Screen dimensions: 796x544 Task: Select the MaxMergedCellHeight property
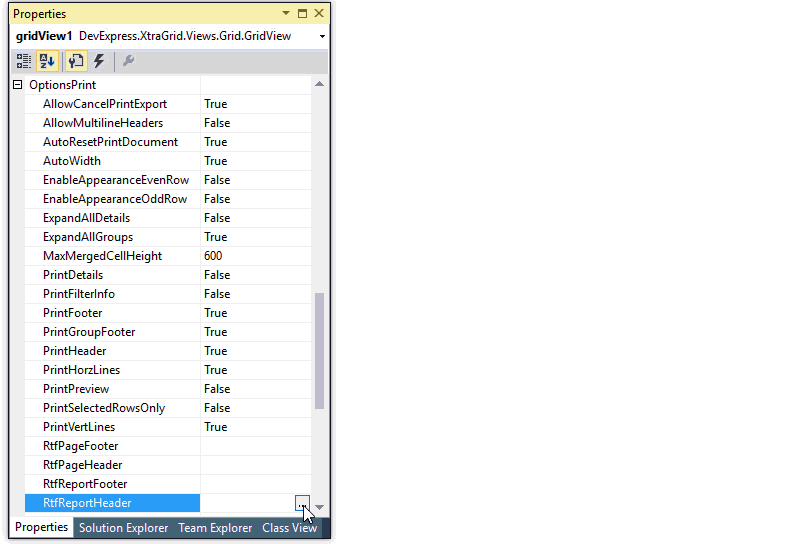112,256
